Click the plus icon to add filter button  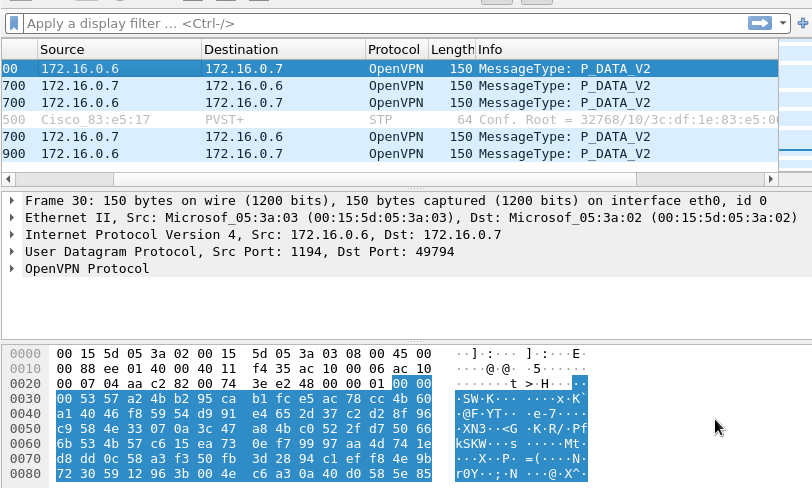(x=803, y=23)
